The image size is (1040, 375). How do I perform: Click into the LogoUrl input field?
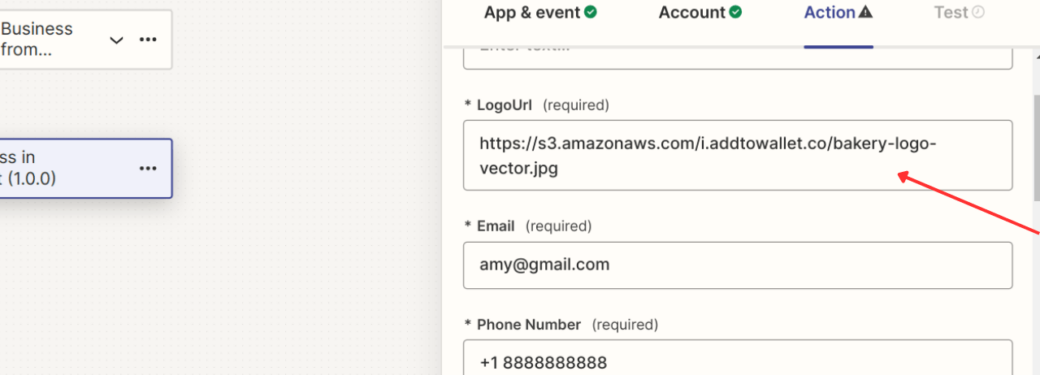pos(738,155)
